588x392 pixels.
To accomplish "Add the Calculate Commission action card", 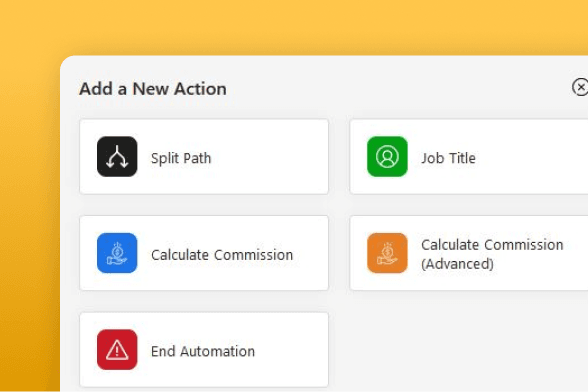I will coord(204,253).
